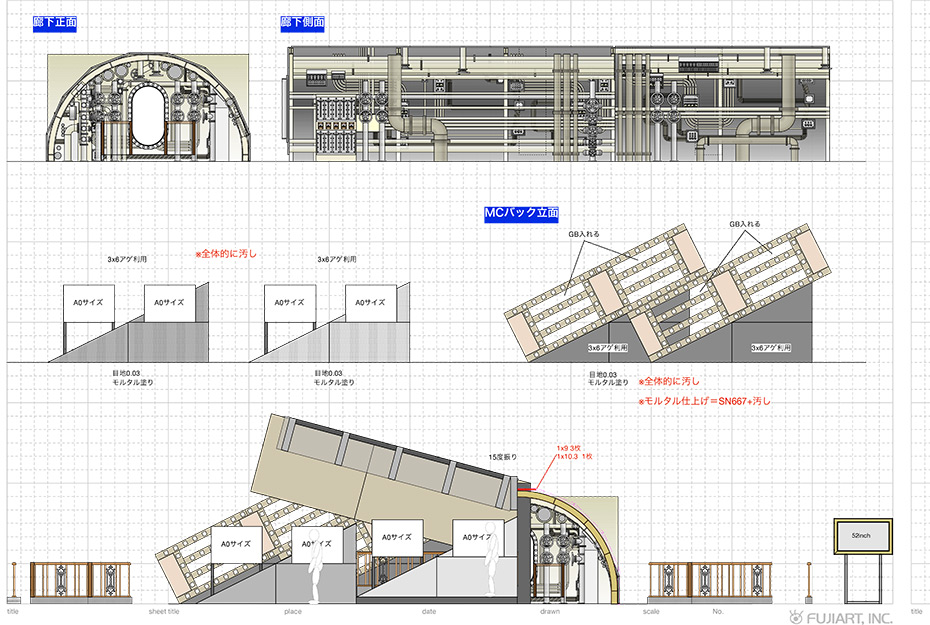Select the 'place' field in title block
This screenshot has height=625, width=930.
(293, 610)
